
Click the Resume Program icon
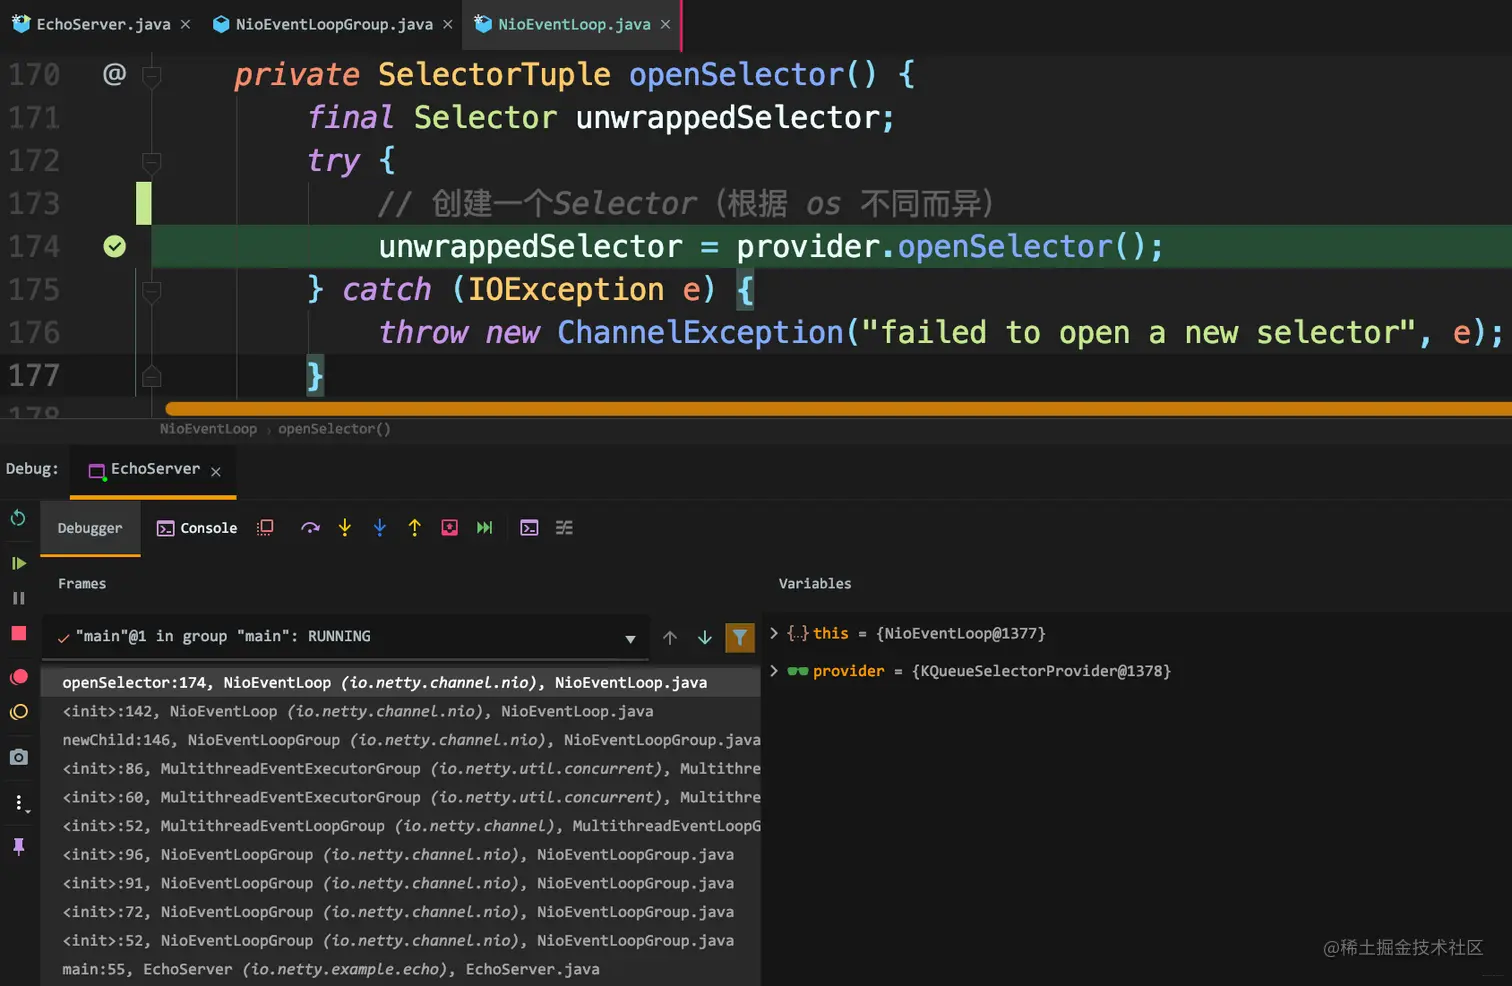(18, 563)
